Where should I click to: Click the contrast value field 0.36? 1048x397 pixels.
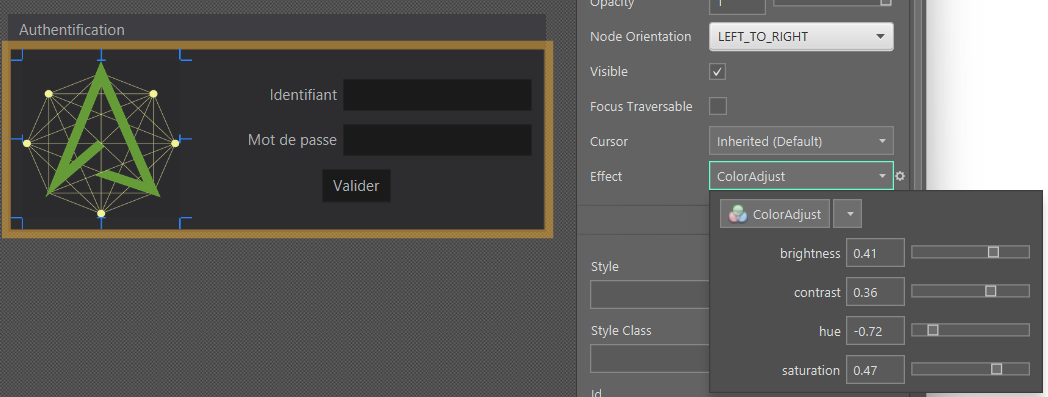[x=876, y=292]
